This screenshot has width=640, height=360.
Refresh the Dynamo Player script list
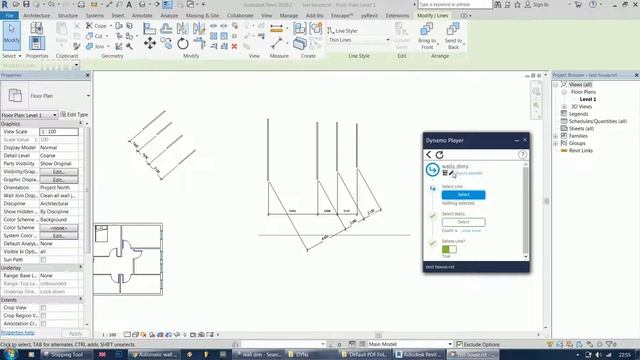[x=439, y=155]
